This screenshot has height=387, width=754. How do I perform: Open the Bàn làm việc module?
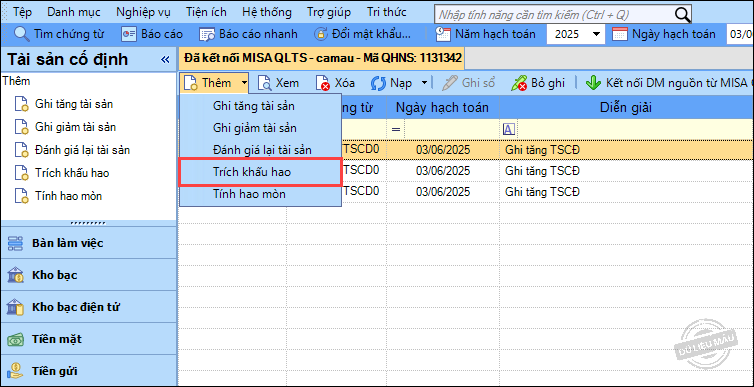click(89, 243)
